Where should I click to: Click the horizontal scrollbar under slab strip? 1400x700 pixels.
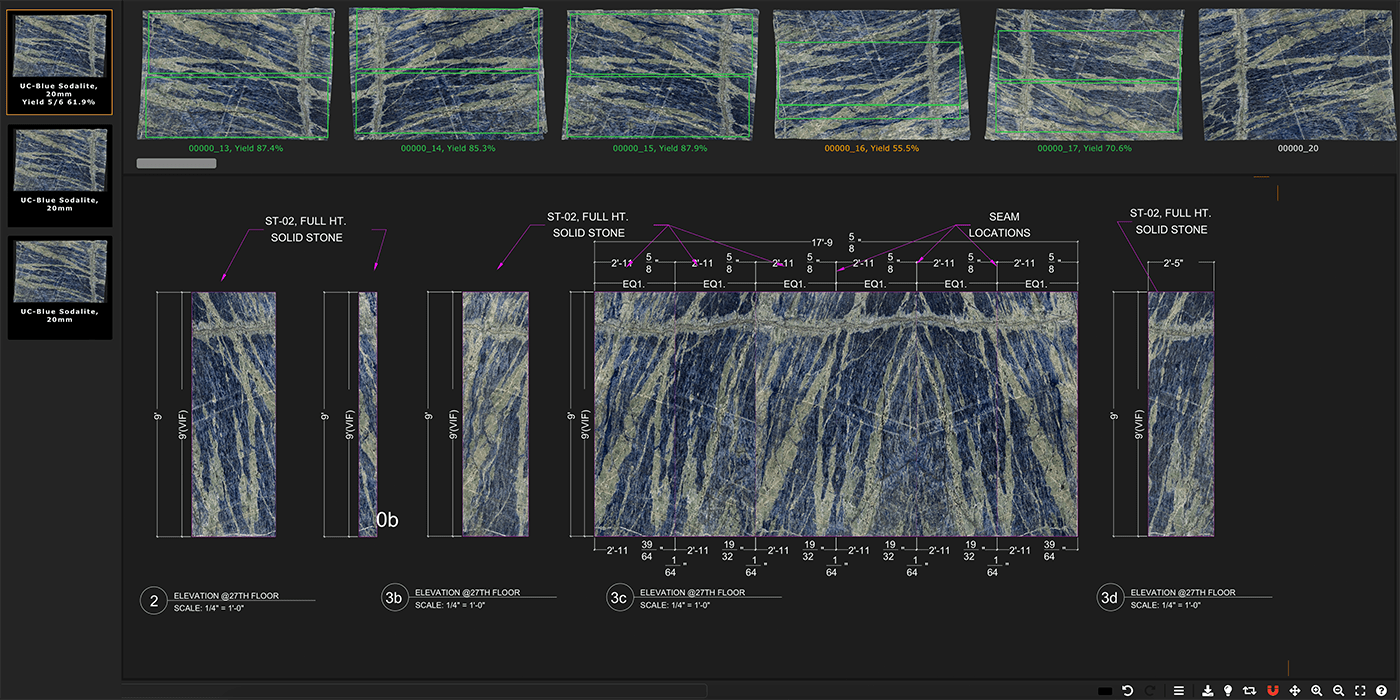[176, 163]
